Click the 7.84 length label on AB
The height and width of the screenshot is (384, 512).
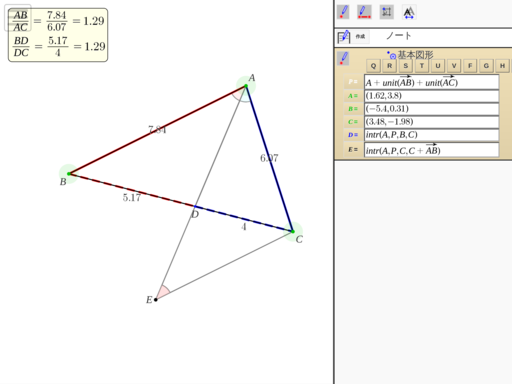pyautogui.click(x=157, y=129)
